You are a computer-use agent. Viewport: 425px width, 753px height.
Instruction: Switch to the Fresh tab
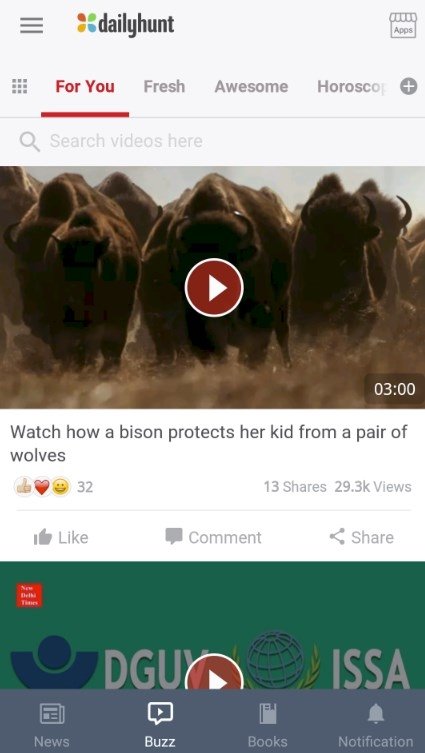point(164,86)
